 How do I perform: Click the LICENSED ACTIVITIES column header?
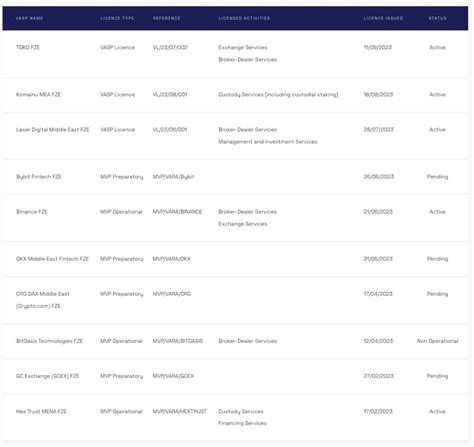tap(244, 18)
